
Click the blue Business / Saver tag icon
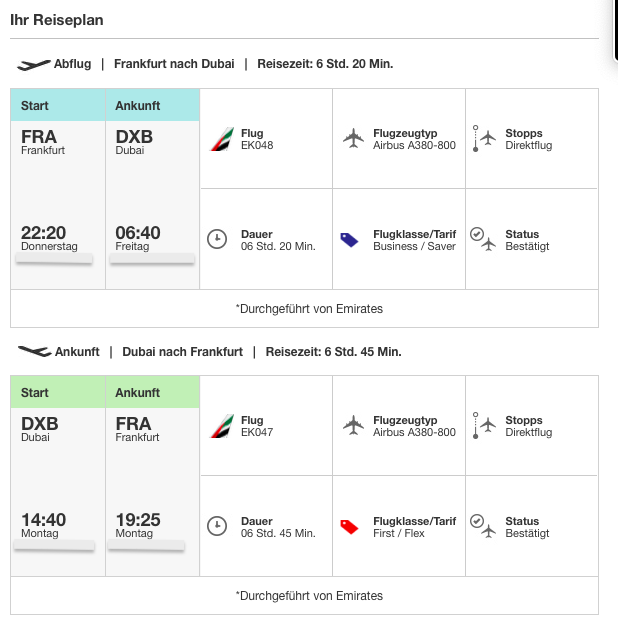tap(349, 239)
